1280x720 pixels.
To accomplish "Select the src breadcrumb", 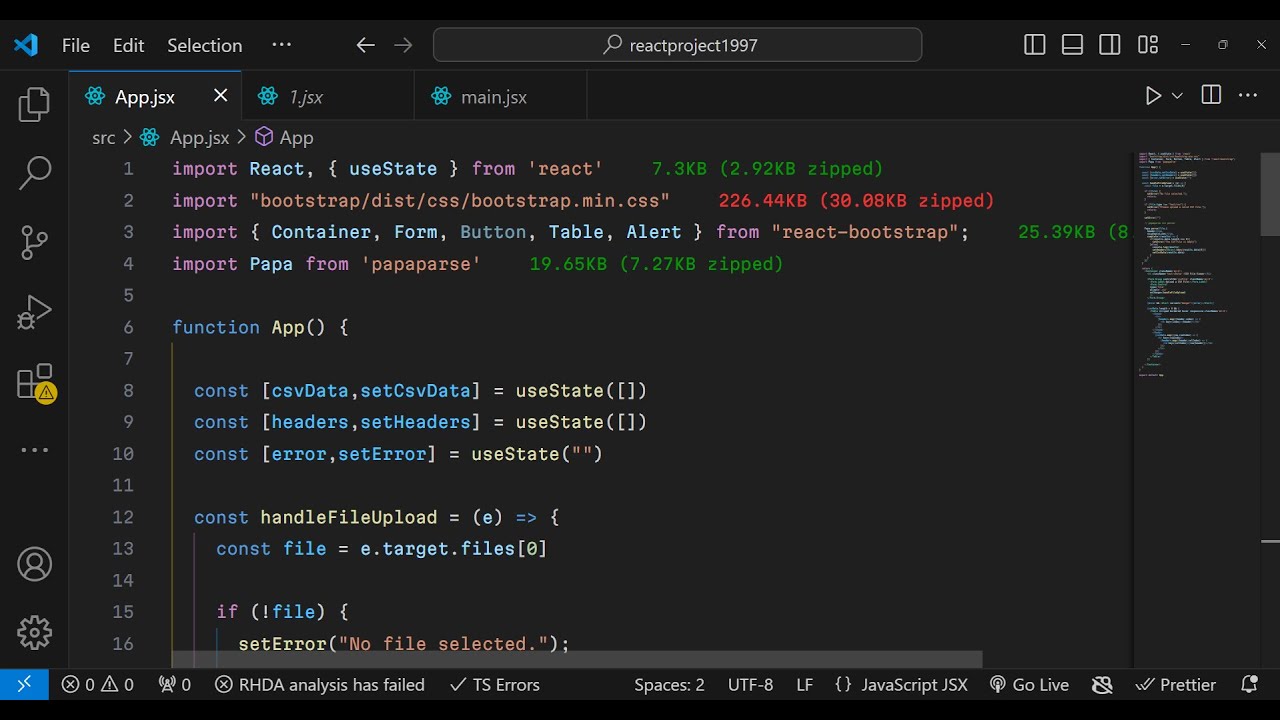I will coord(103,138).
